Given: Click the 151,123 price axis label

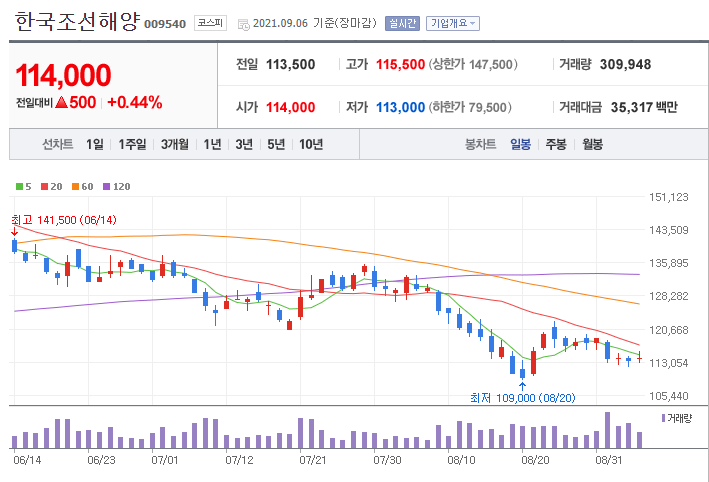Looking at the screenshot, I should (669, 197).
